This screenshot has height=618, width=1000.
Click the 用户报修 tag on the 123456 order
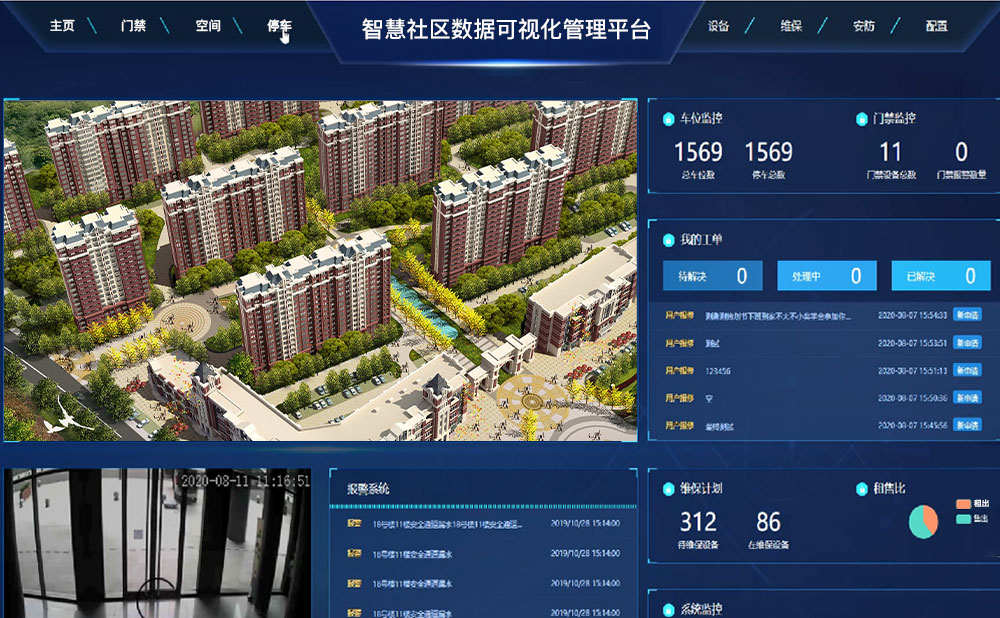678,371
